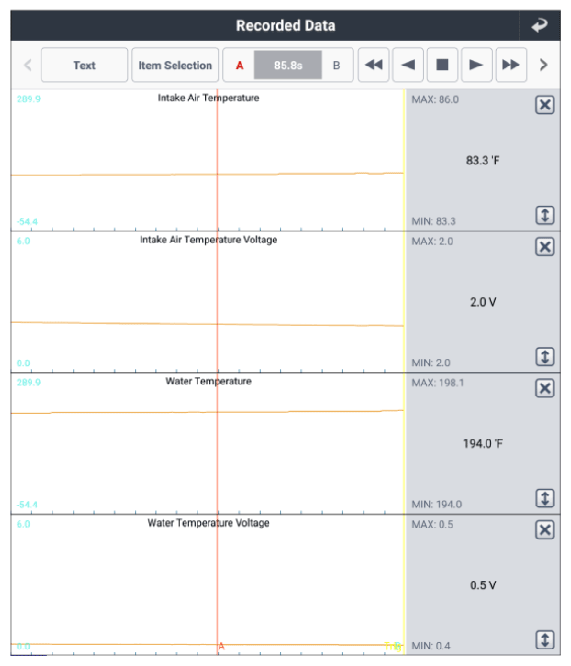This screenshot has height=666, width=571.
Task: Click the red A marker on timeline
Action: point(221,646)
